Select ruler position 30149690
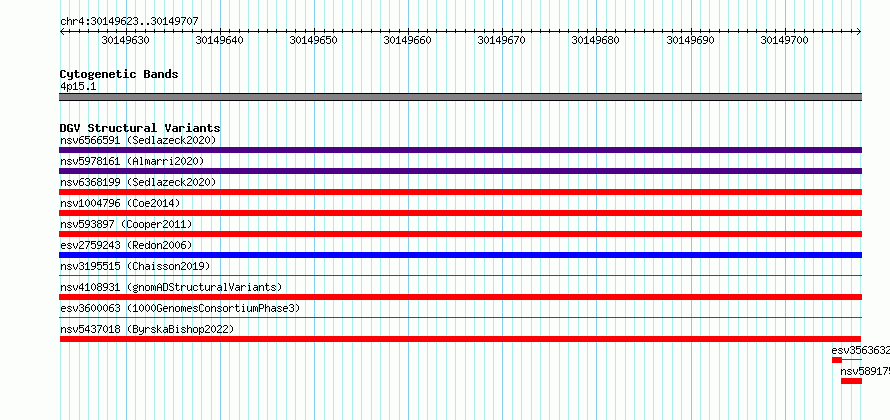 tap(690, 40)
